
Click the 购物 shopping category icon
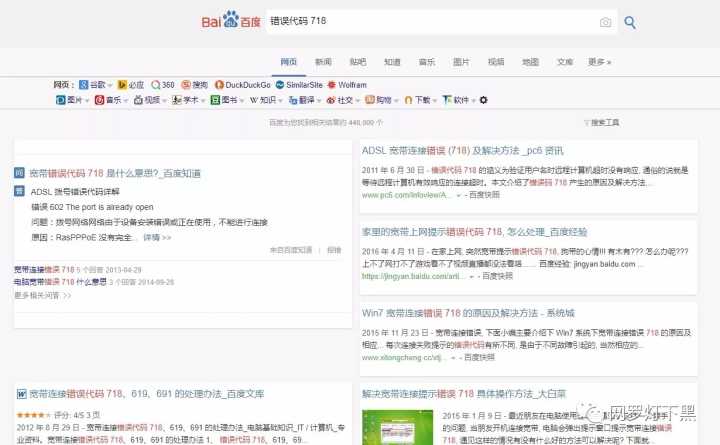pyautogui.click(x=370, y=100)
